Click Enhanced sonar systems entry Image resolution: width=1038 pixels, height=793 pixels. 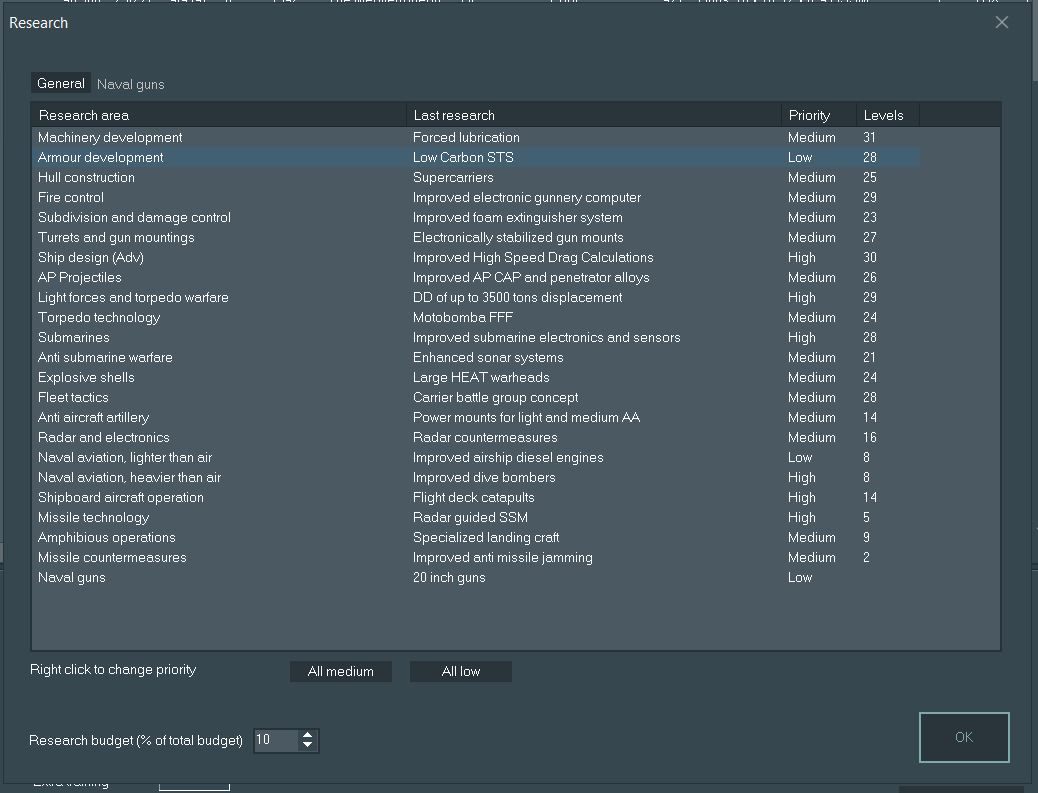coord(488,357)
